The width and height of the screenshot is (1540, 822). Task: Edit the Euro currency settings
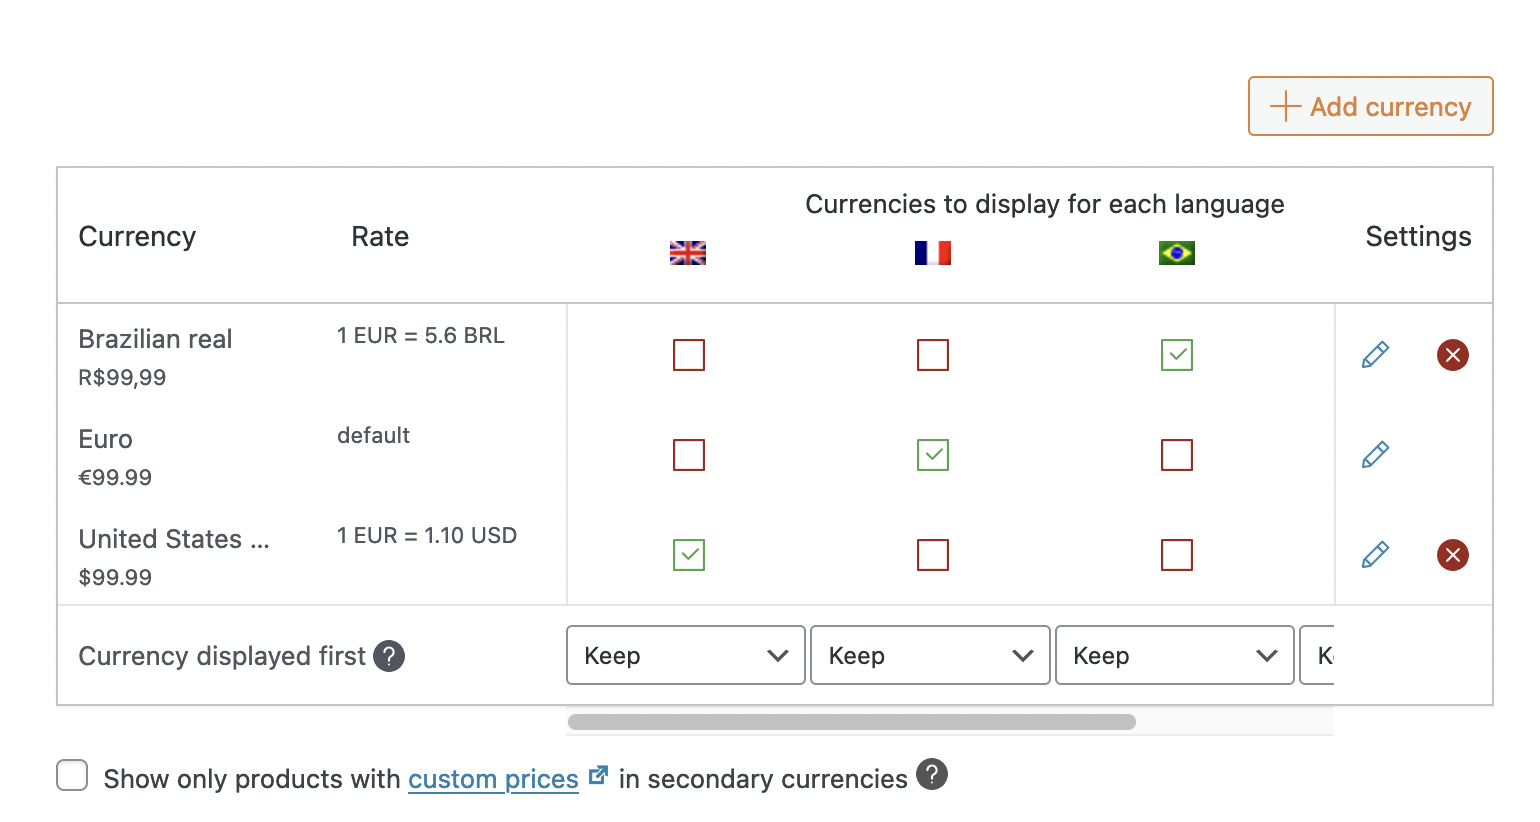(1375, 455)
